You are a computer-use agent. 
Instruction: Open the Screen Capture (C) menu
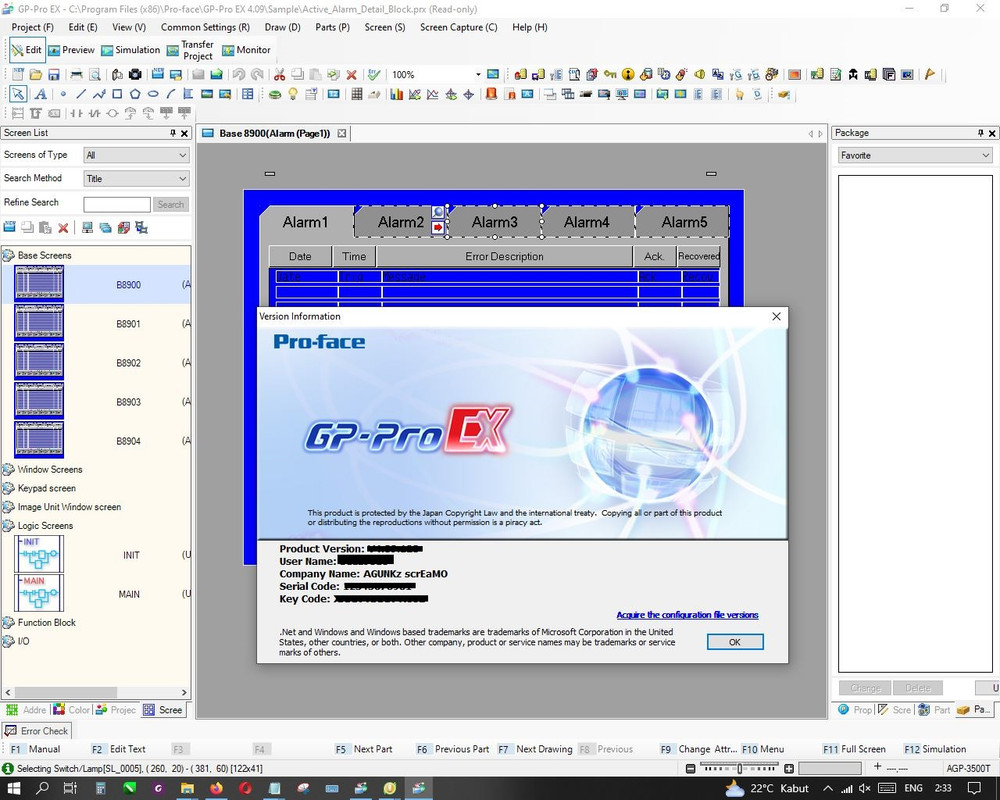coord(459,27)
